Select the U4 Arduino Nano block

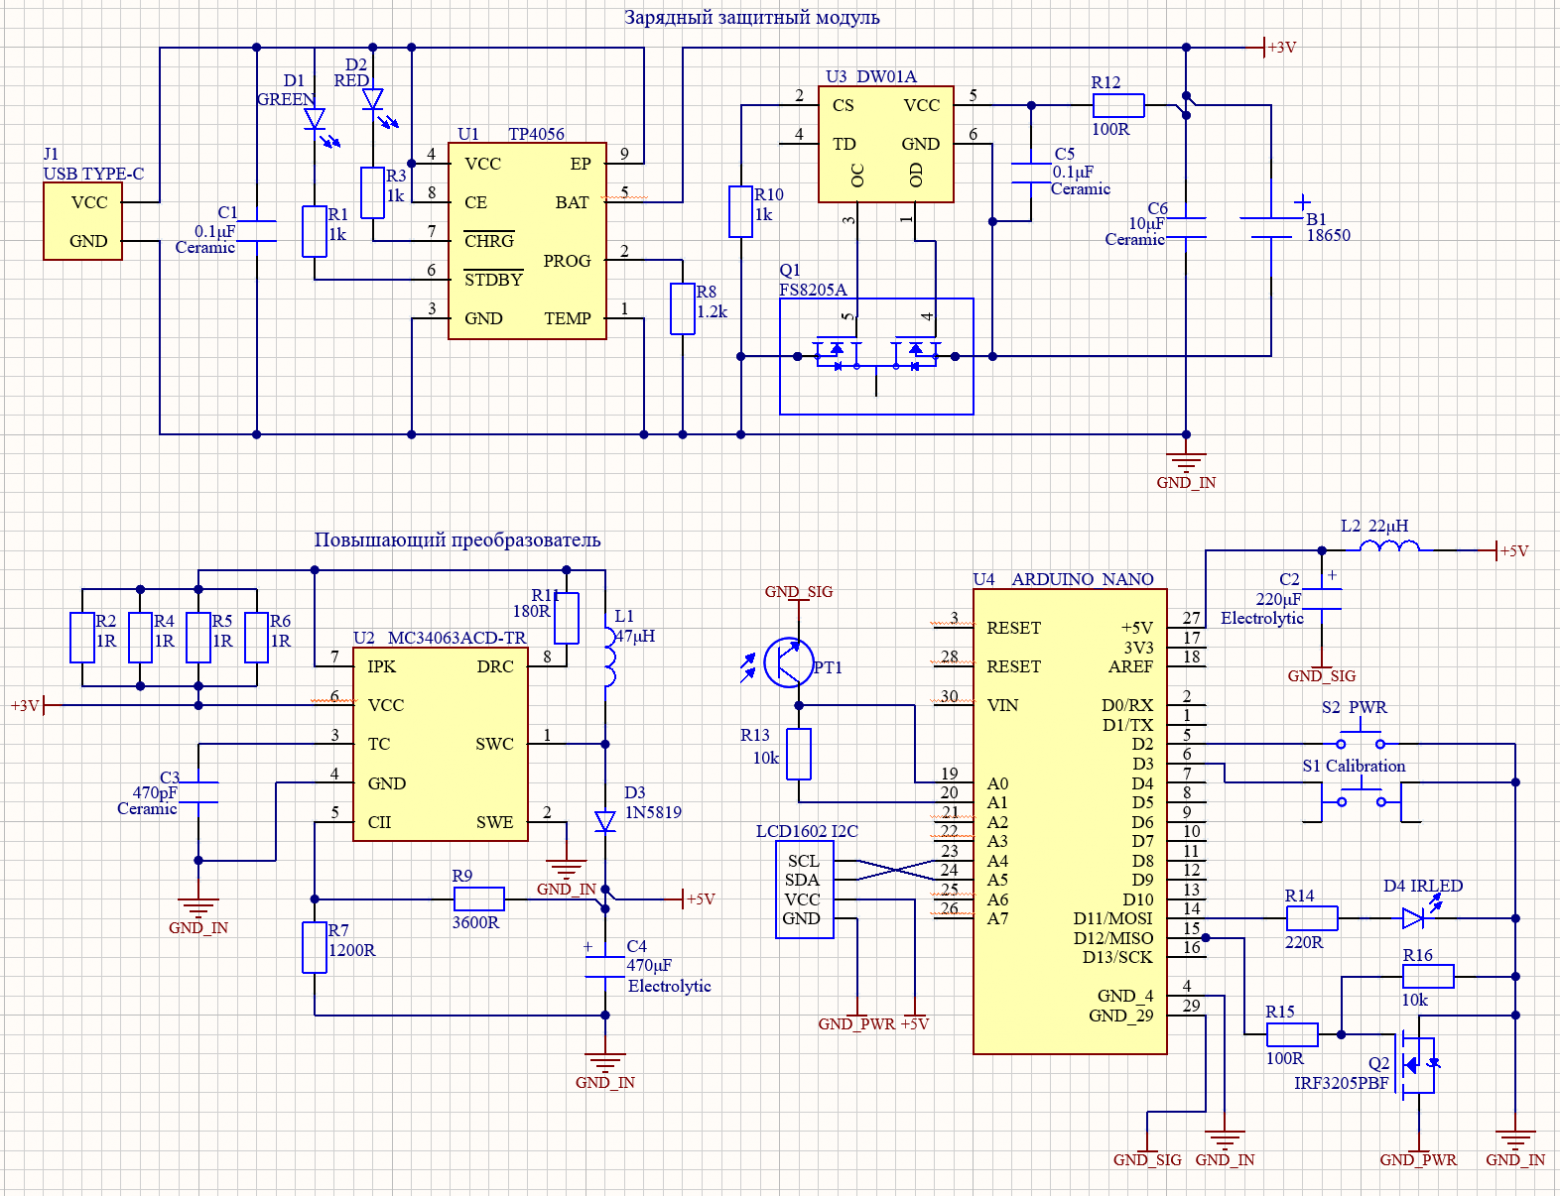click(x=1070, y=820)
